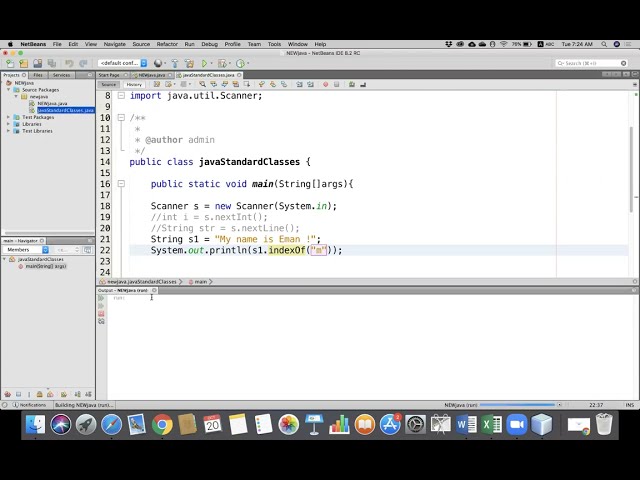Click the red Stop icon in Output panel
The image size is (640, 480).
(101, 313)
